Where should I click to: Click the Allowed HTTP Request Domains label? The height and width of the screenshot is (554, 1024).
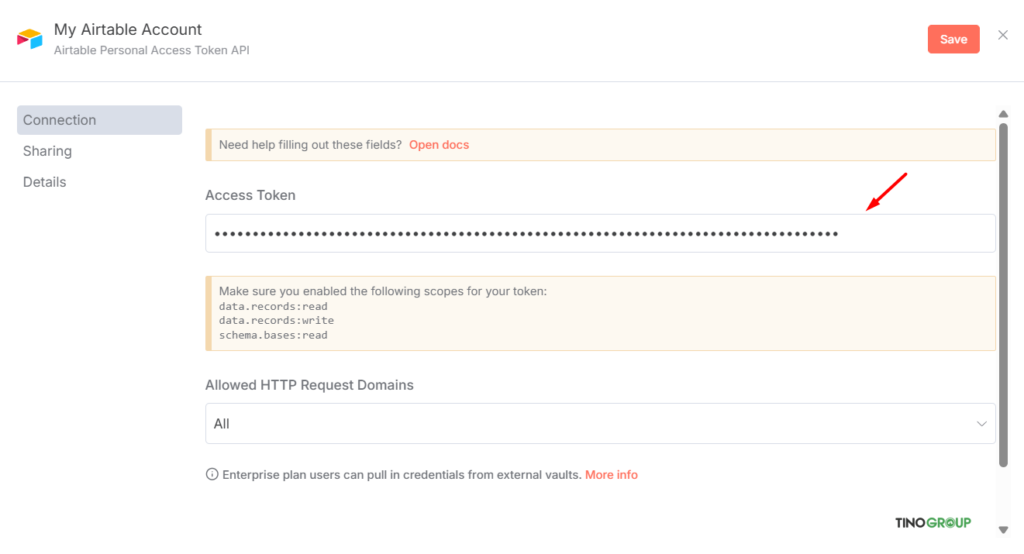point(309,385)
